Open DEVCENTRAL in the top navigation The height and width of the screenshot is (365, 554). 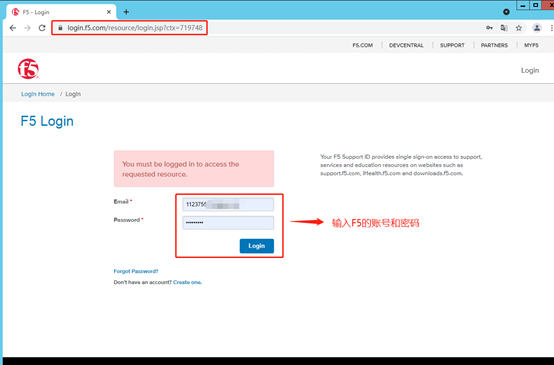point(406,45)
